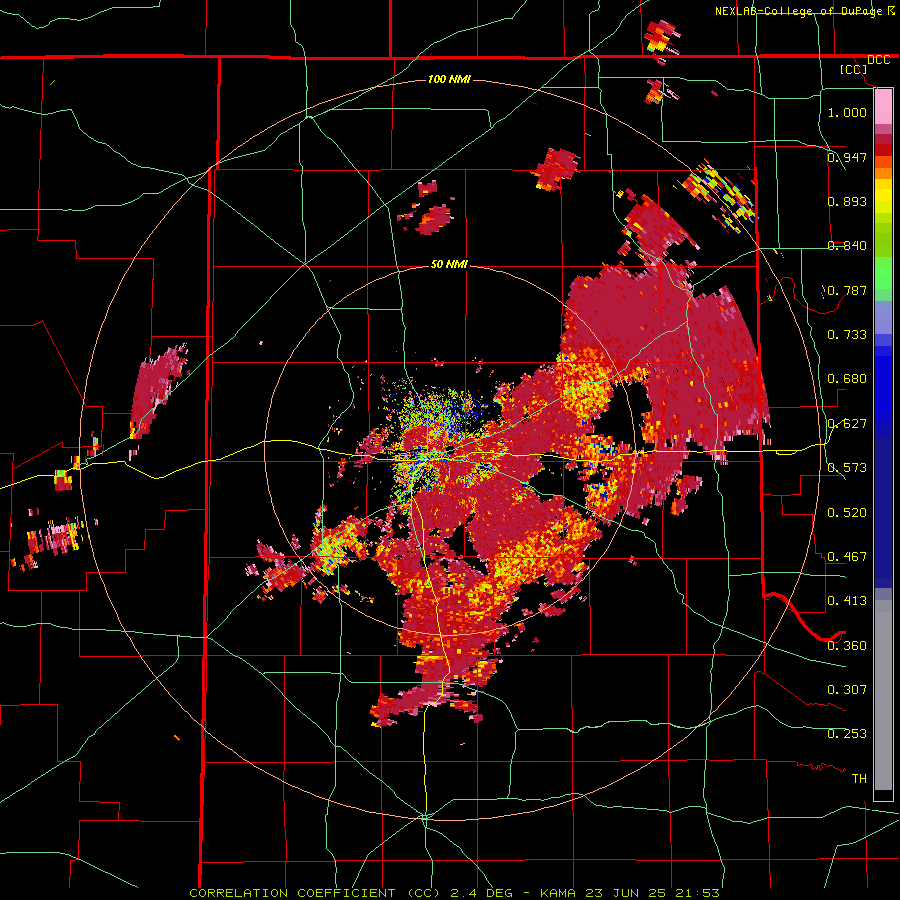900x900 pixels.
Task: Click the 'NEXLAB-College of DuPage' credit text
Action: coord(798,11)
